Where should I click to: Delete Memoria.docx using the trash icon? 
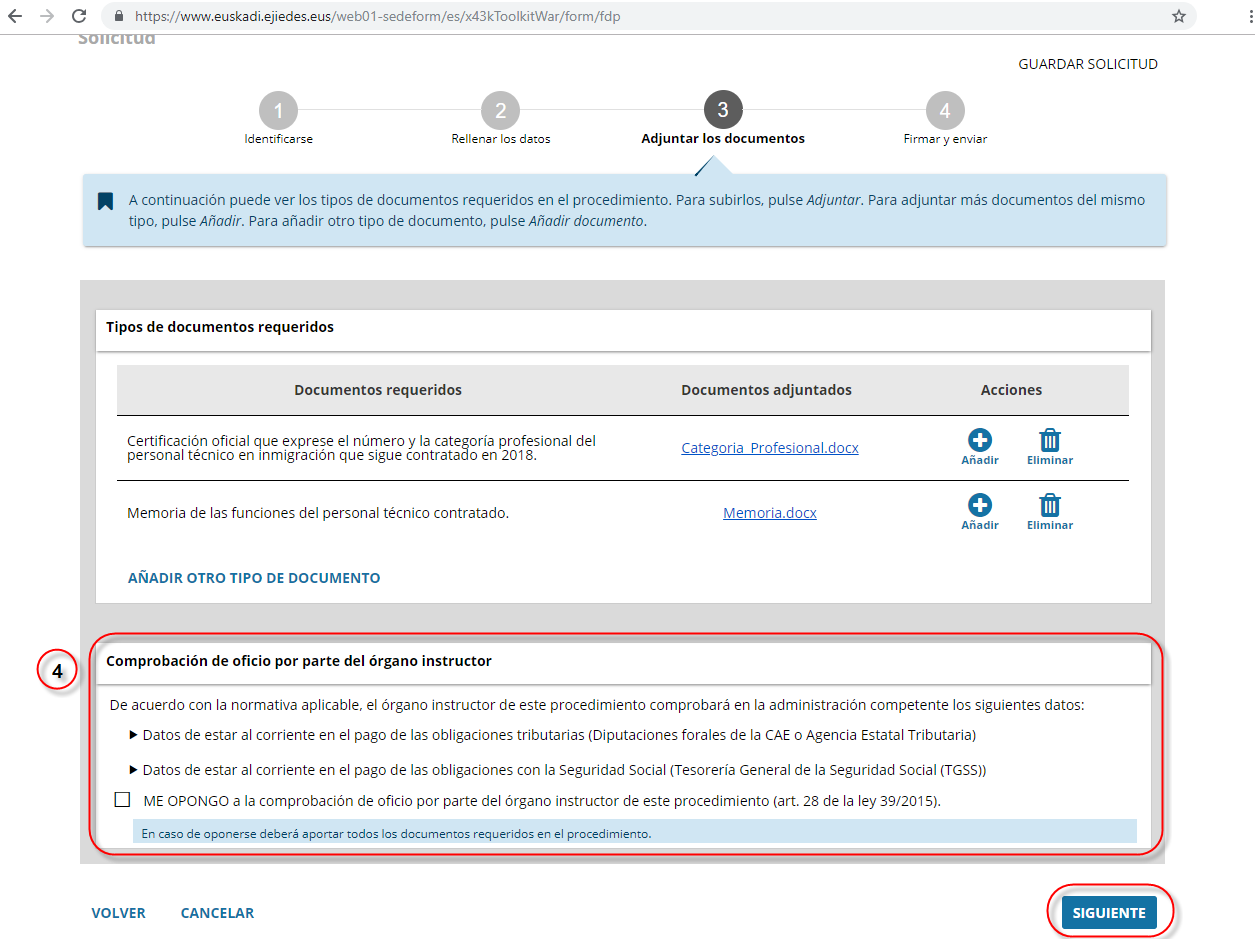[1049, 505]
